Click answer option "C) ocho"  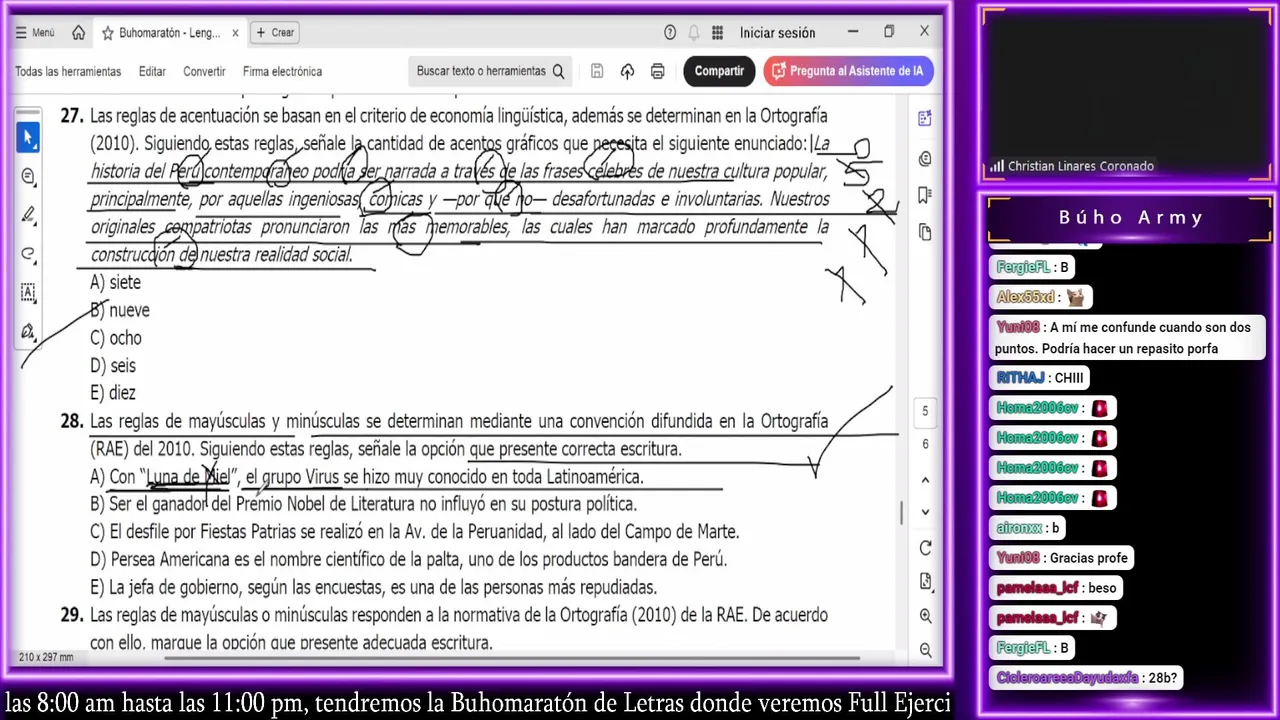116,338
